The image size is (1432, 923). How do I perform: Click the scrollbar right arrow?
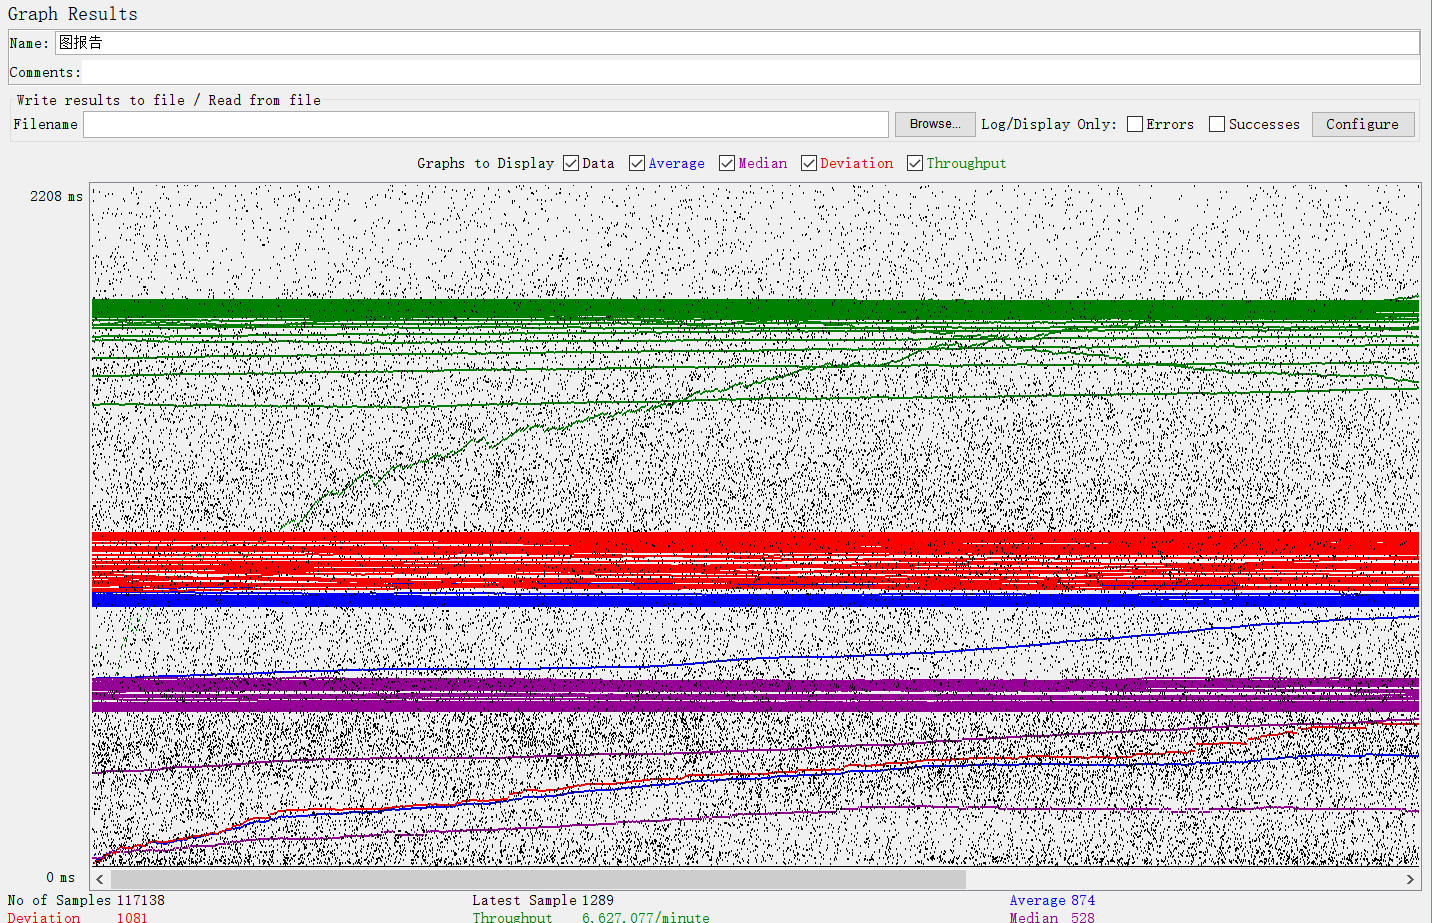click(x=1410, y=879)
